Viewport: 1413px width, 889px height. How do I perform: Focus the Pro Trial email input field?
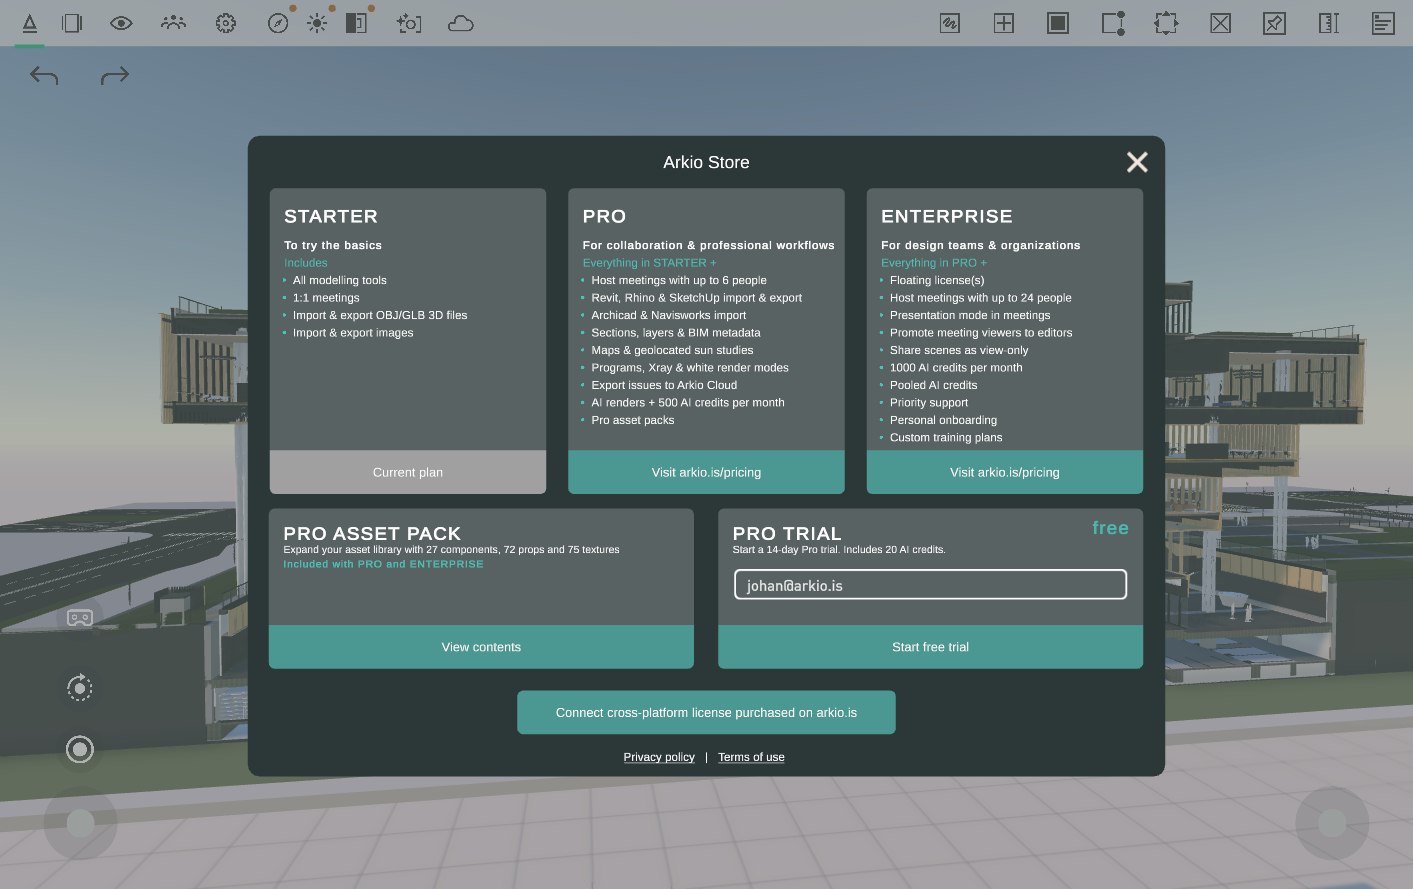(x=930, y=585)
